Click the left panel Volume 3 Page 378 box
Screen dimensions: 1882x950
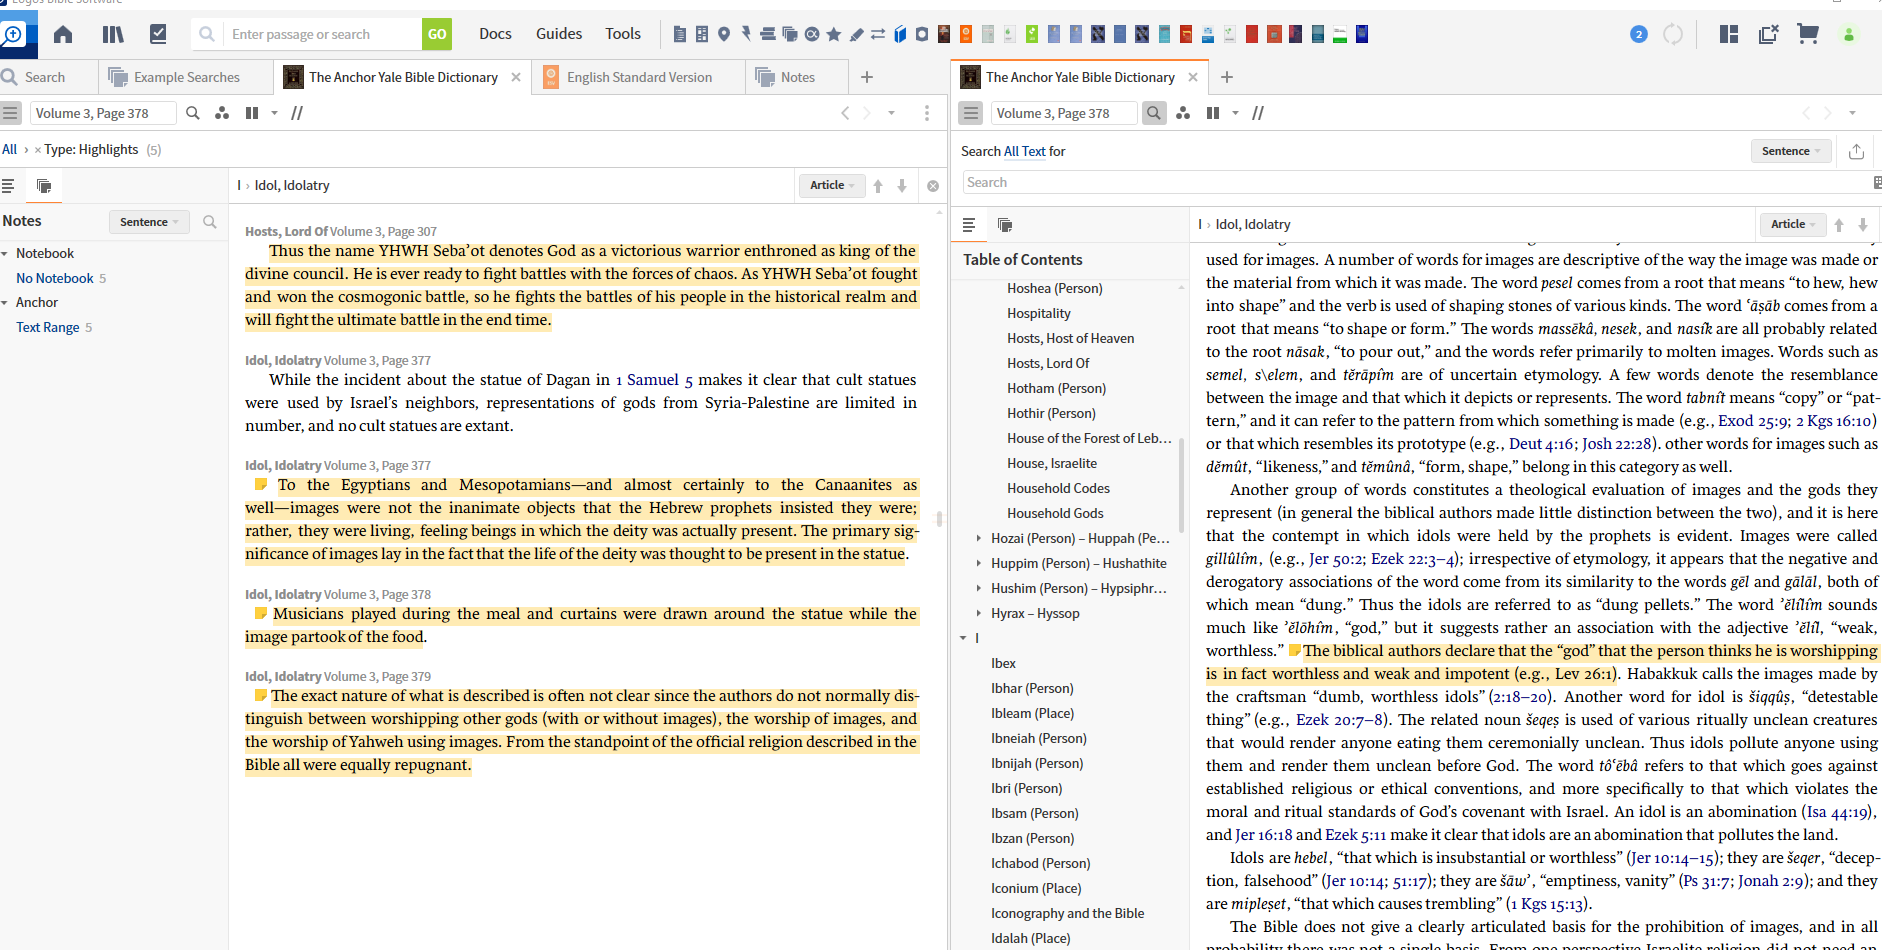[x=103, y=113]
